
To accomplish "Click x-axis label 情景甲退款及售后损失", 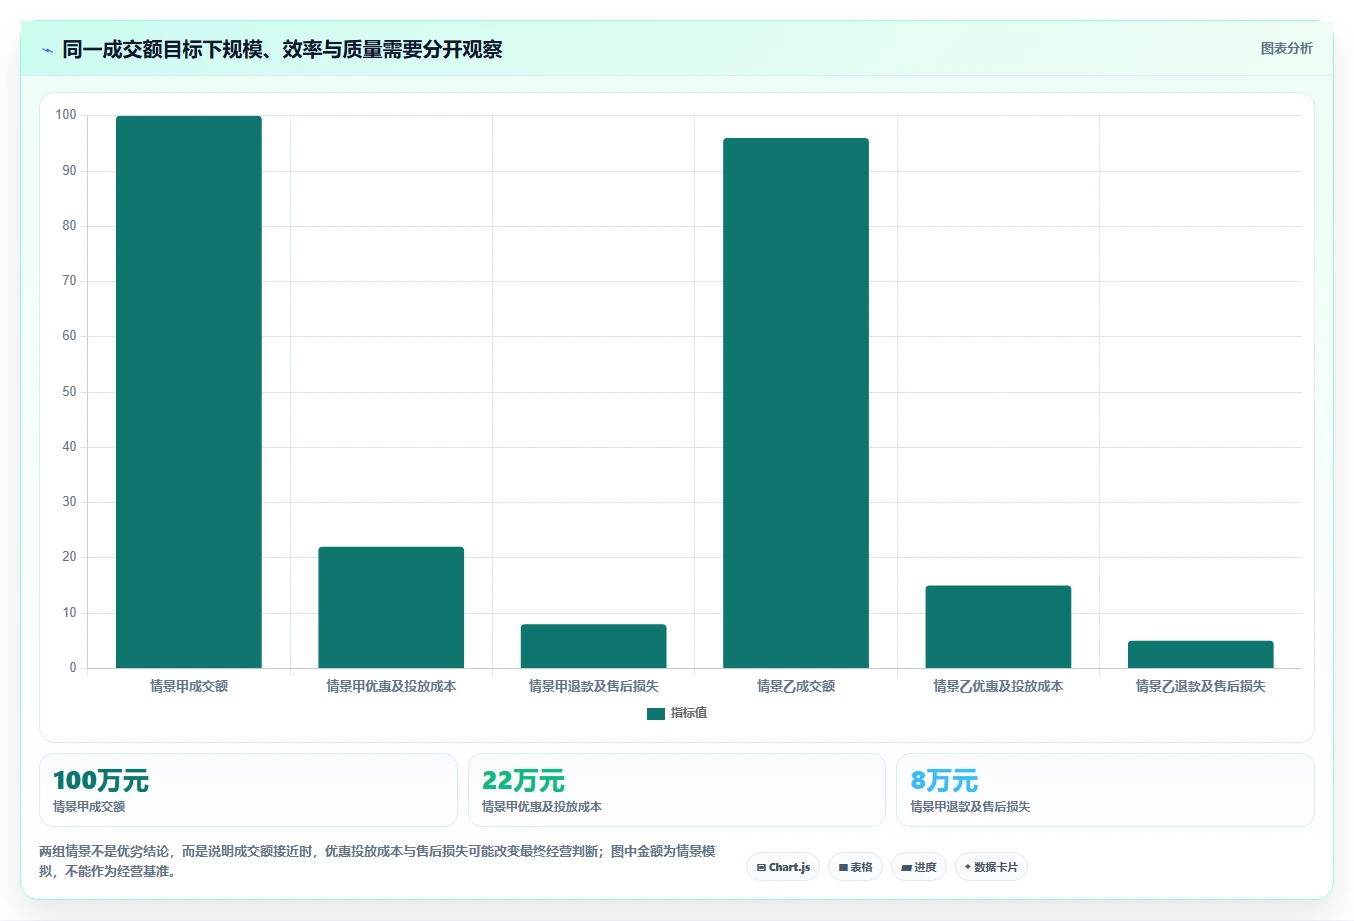I will pyautogui.click(x=593, y=686).
